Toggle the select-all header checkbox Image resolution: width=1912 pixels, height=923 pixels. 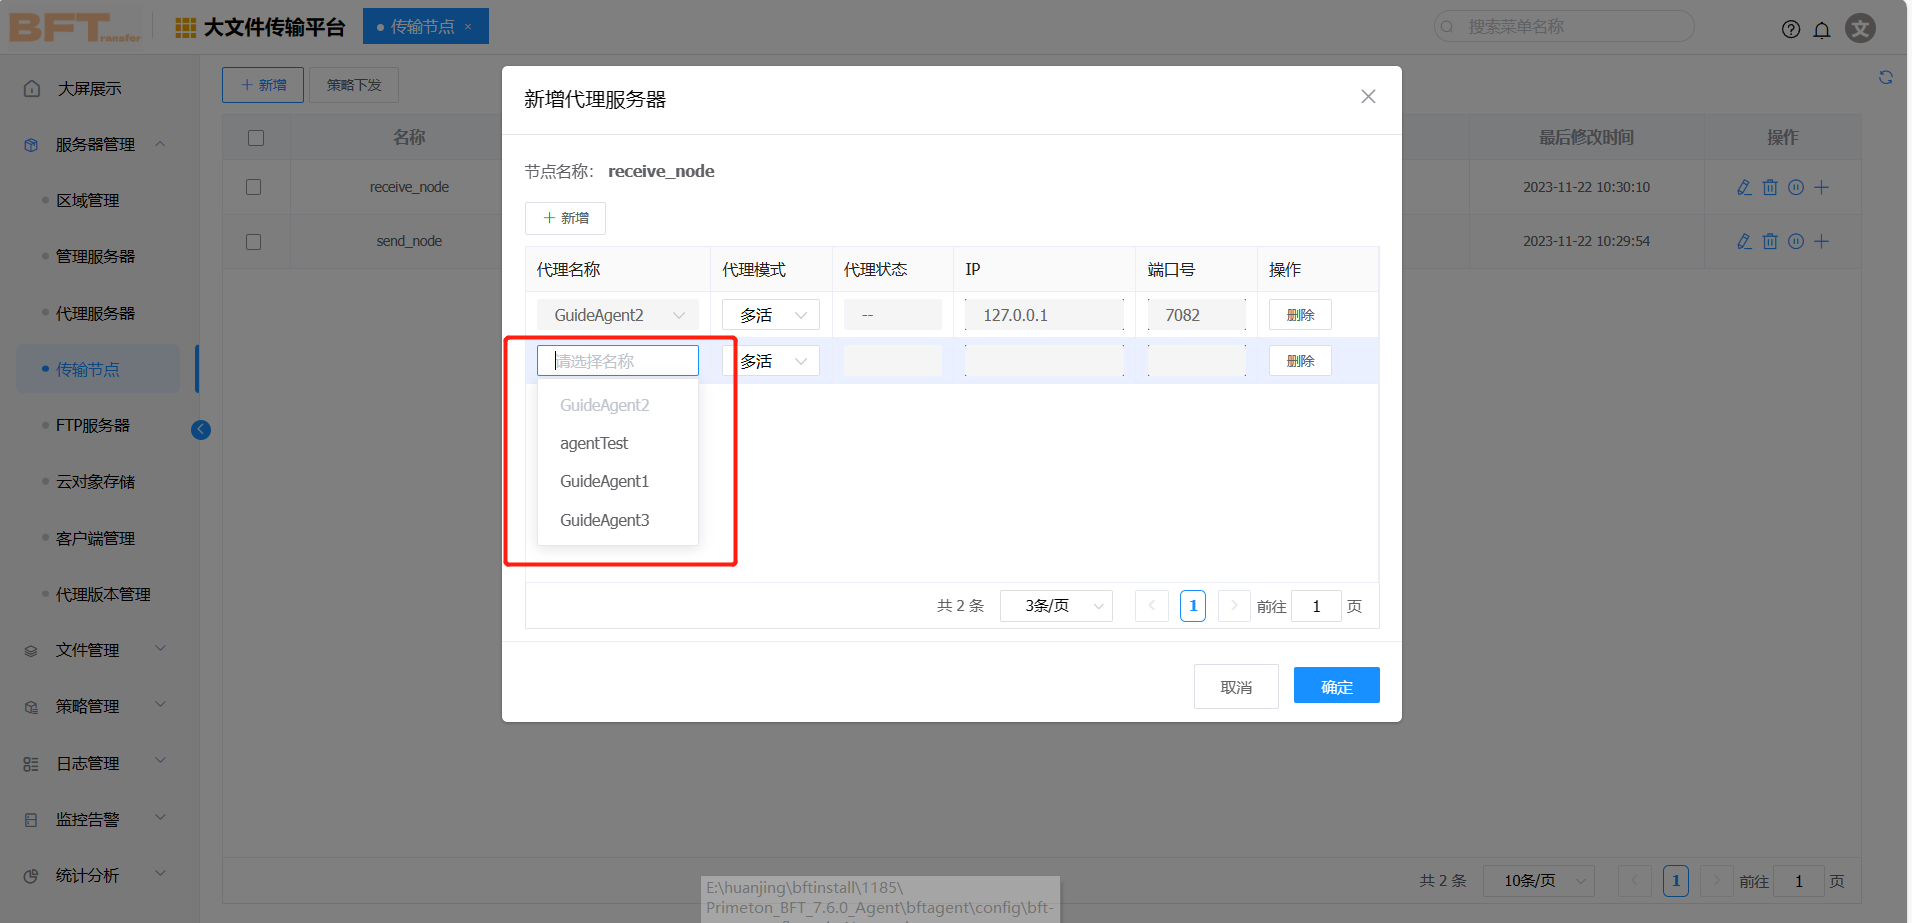point(256,138)
